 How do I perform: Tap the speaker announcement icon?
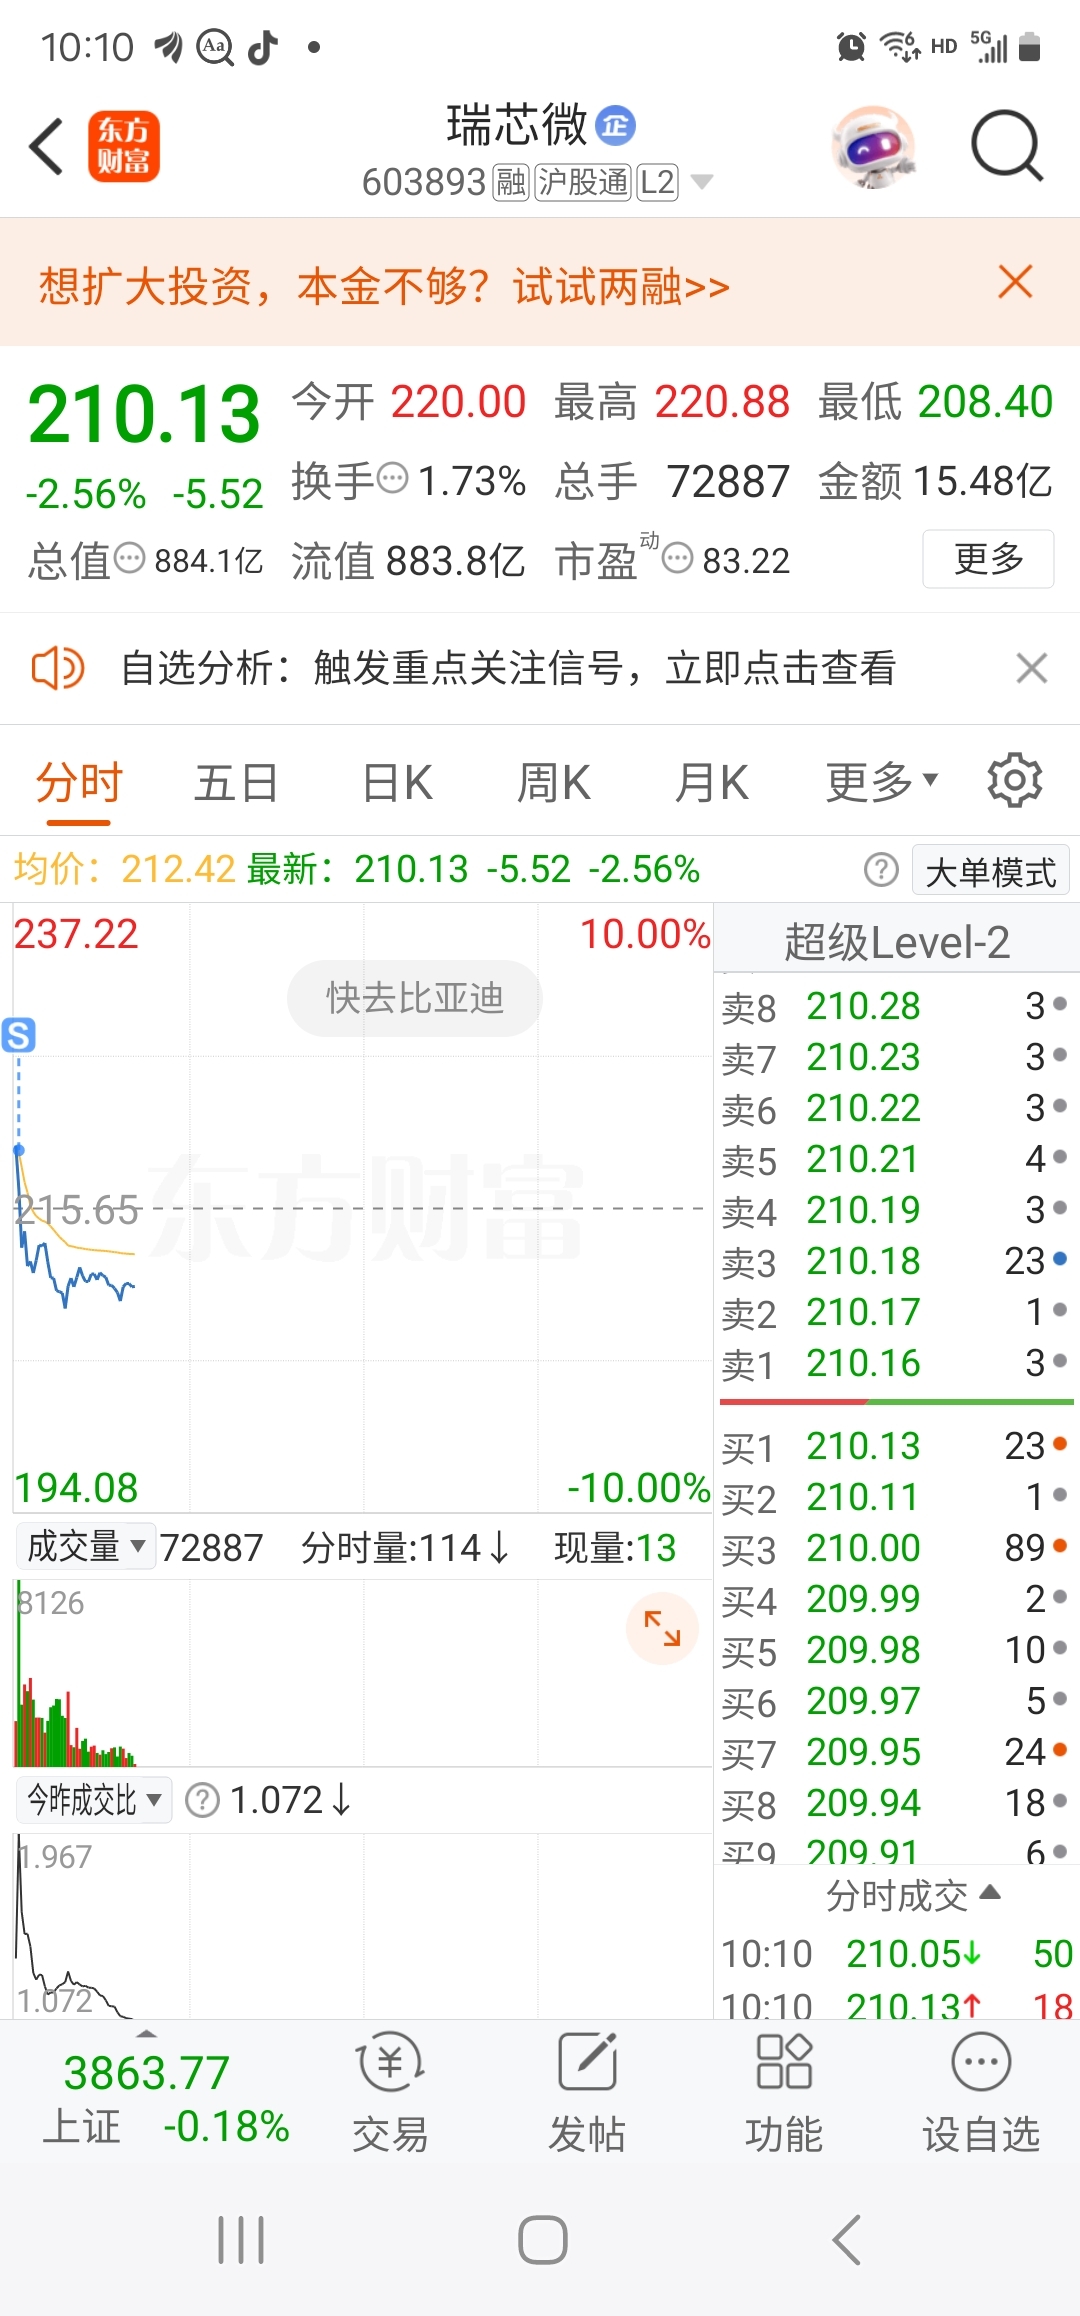[57, 668]
